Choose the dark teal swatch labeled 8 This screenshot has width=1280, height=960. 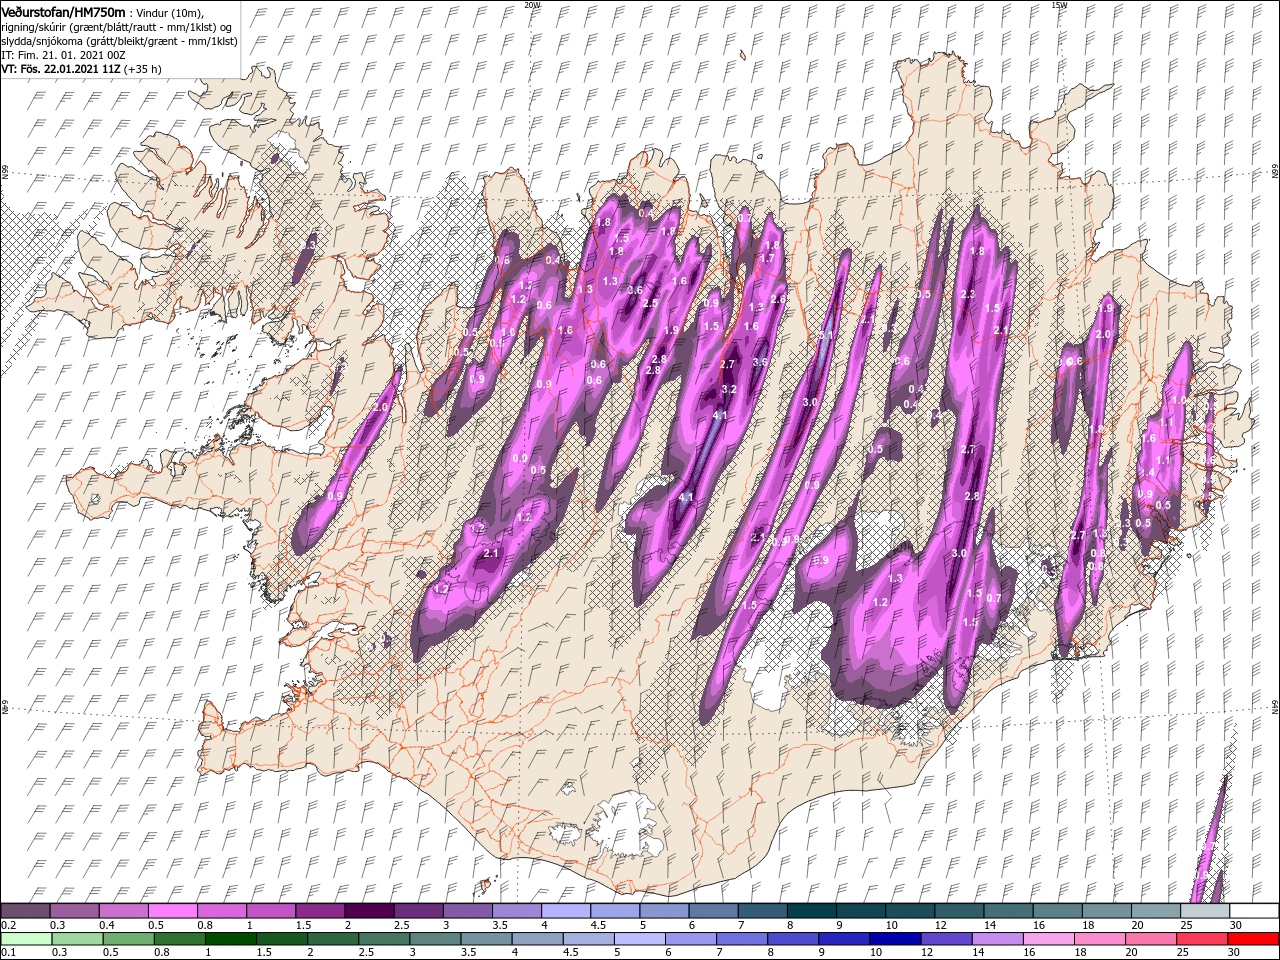click(x=811, y=911)
